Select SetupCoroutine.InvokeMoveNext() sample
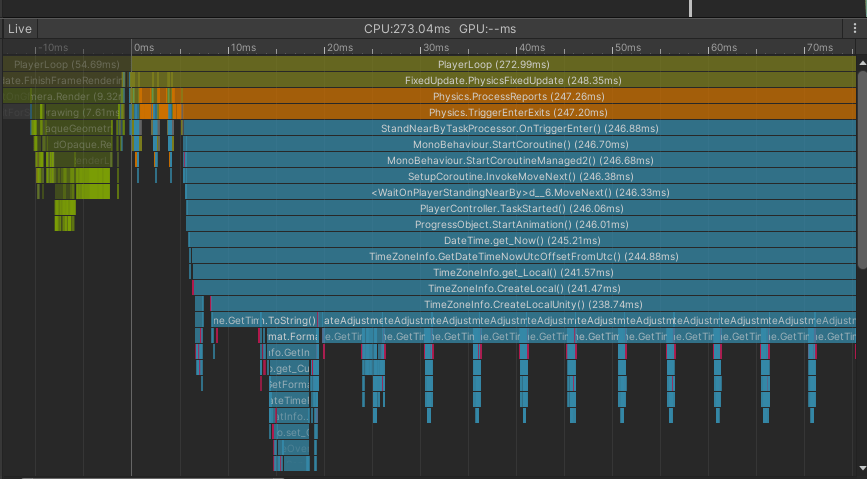The width and height of the screenshot is (867, 479). [x=520, y=176]
